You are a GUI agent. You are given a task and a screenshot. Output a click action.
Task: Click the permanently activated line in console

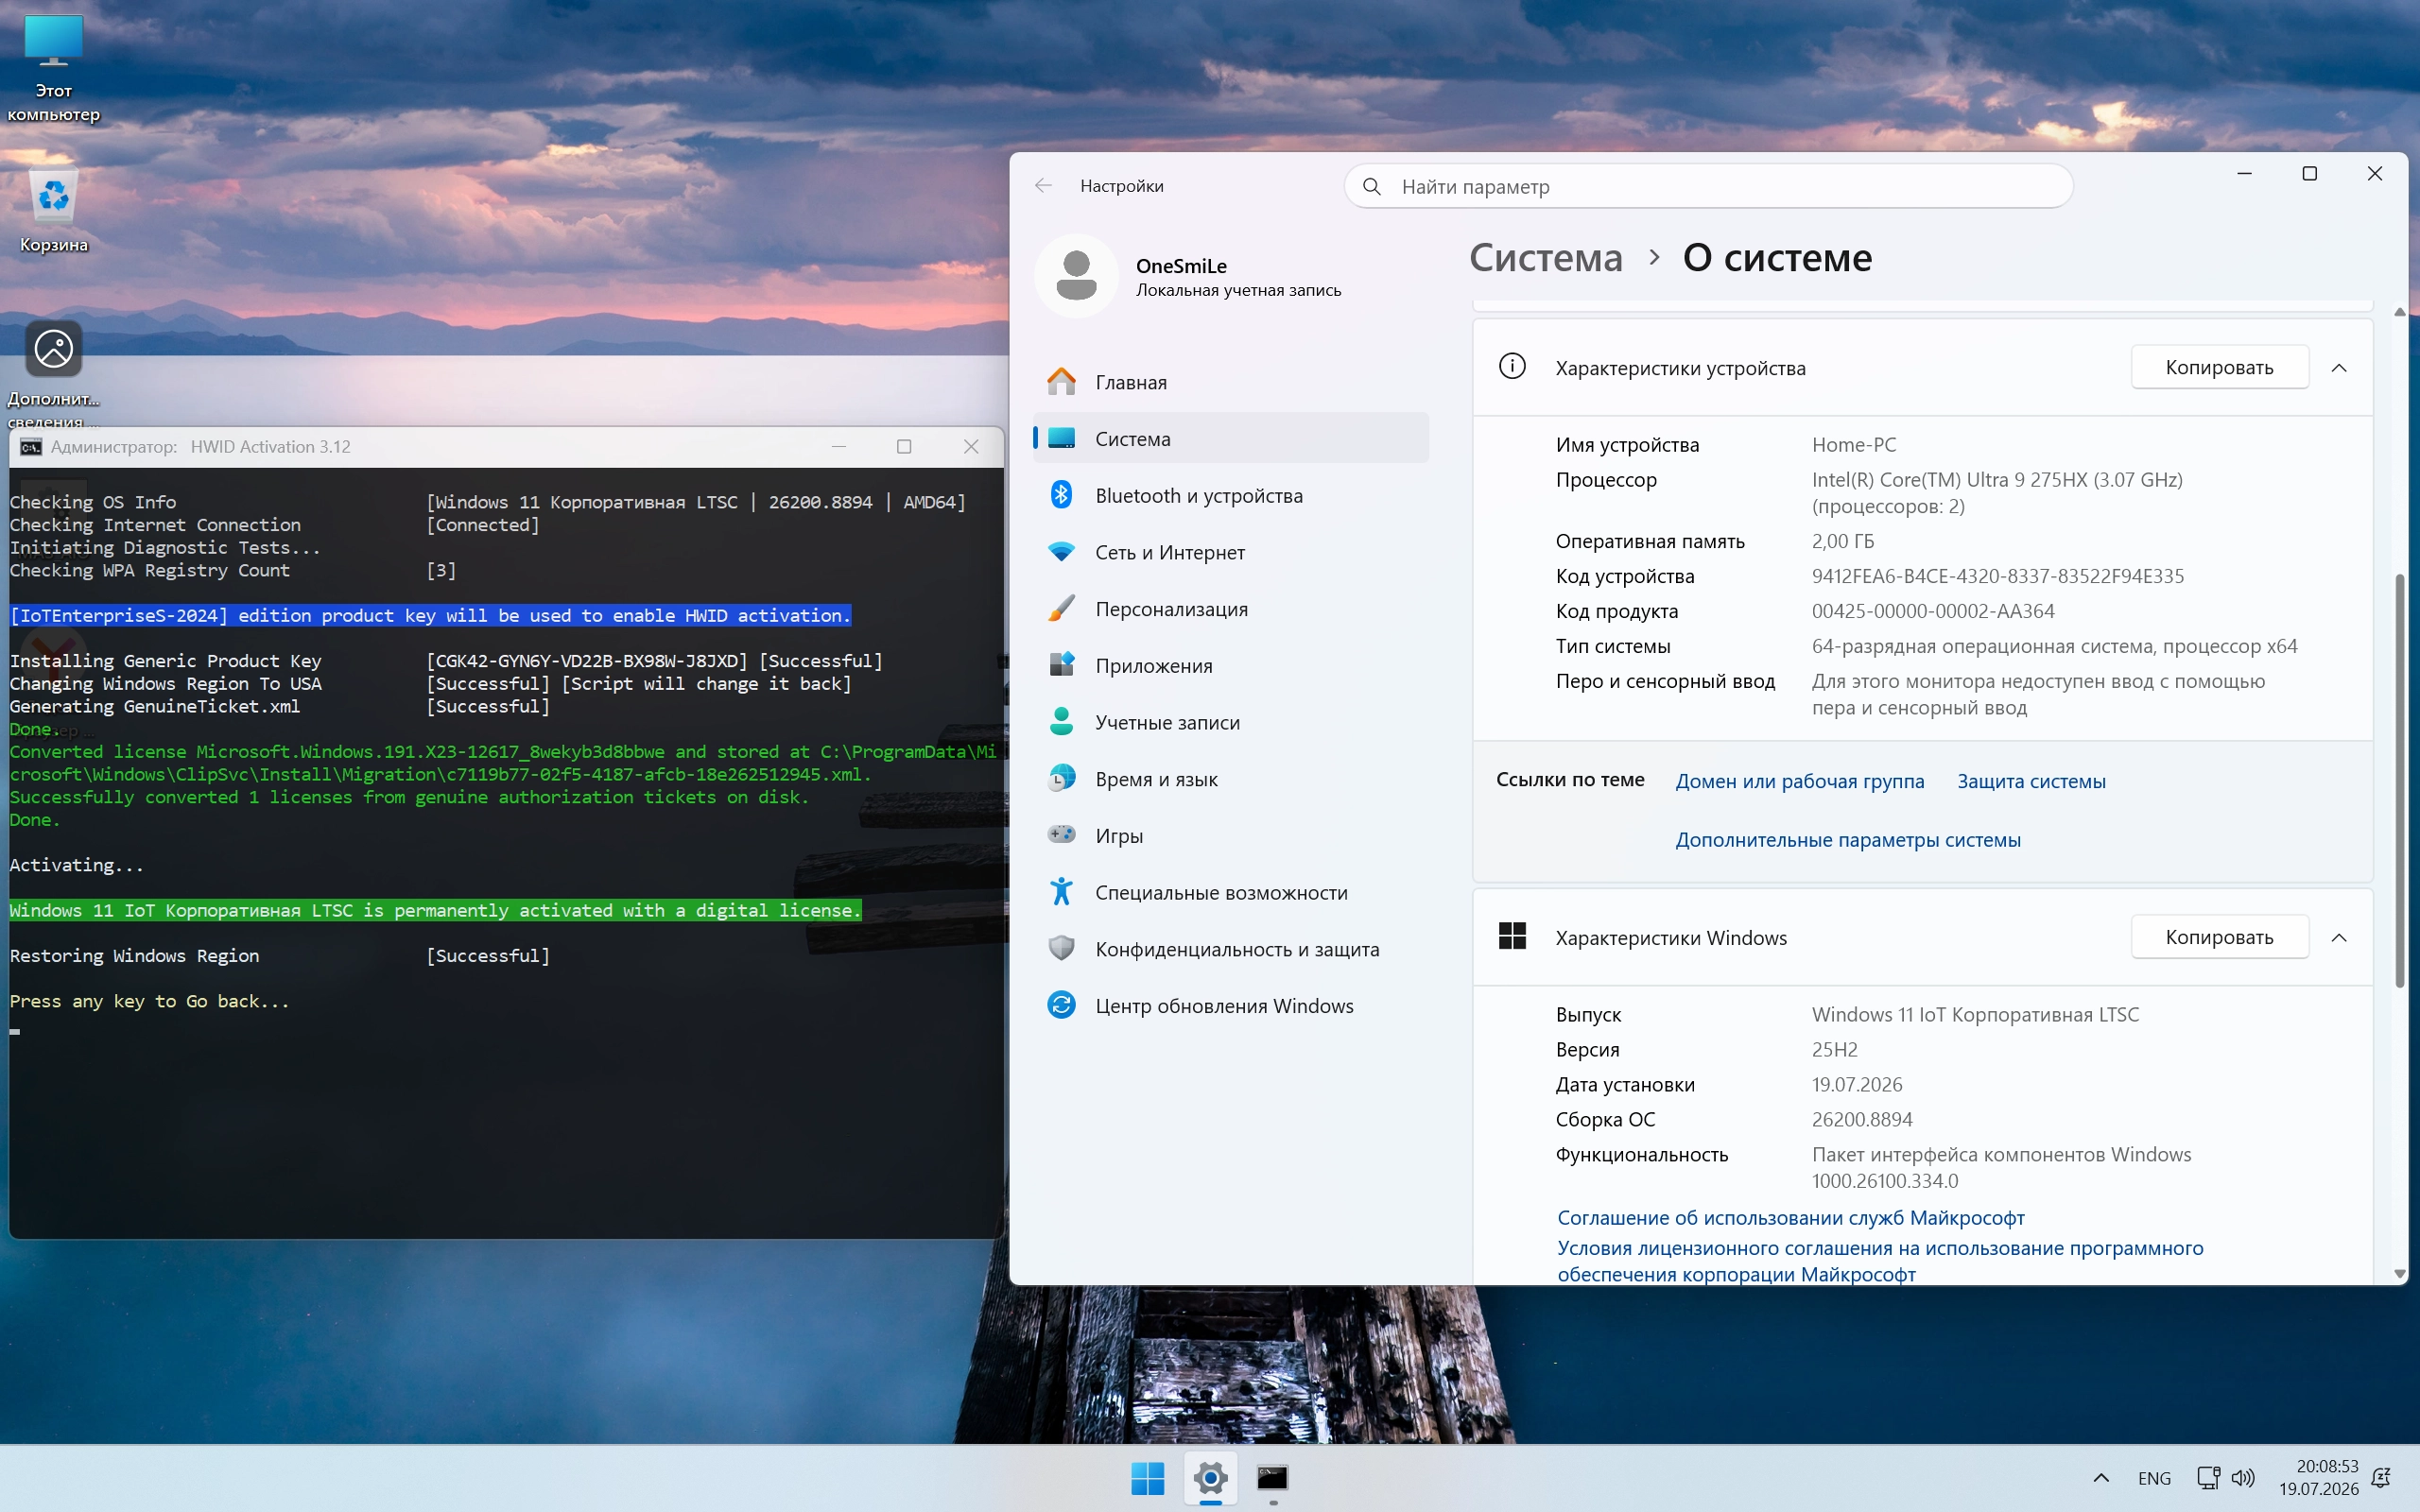[x=435, y=911]
